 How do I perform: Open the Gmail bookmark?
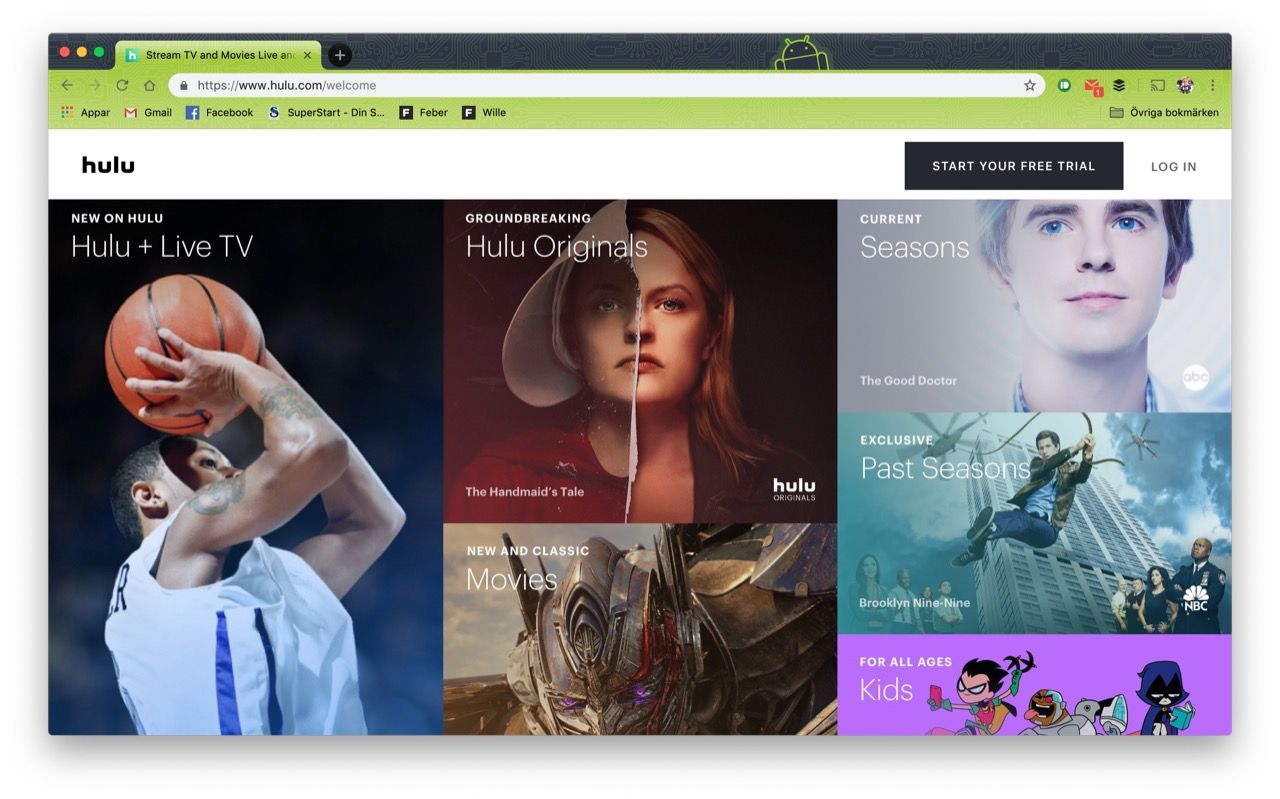point(148,113)
